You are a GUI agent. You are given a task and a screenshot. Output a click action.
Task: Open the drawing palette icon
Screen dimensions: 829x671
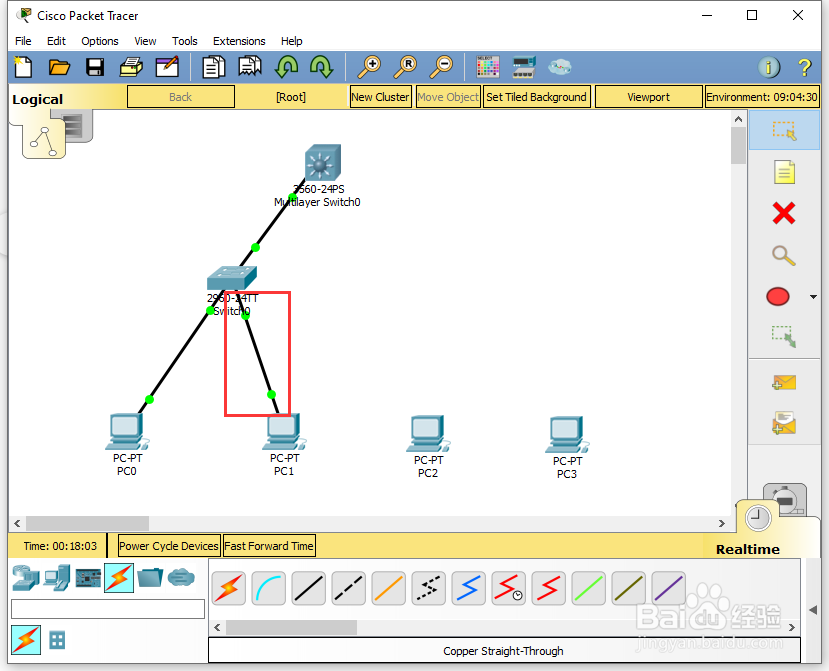487,67
